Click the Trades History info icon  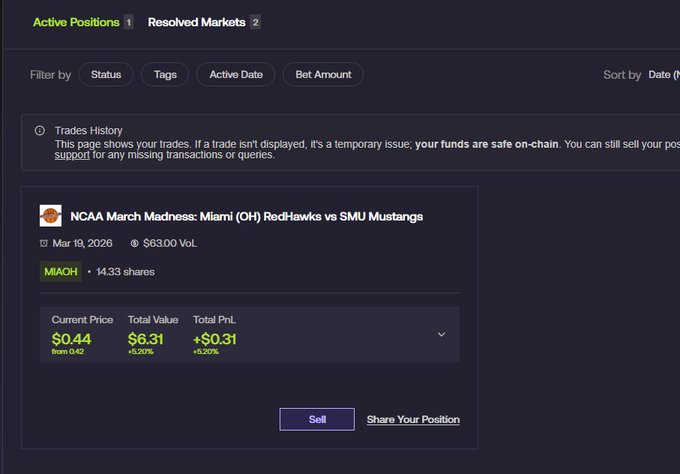tap(39, 131)
